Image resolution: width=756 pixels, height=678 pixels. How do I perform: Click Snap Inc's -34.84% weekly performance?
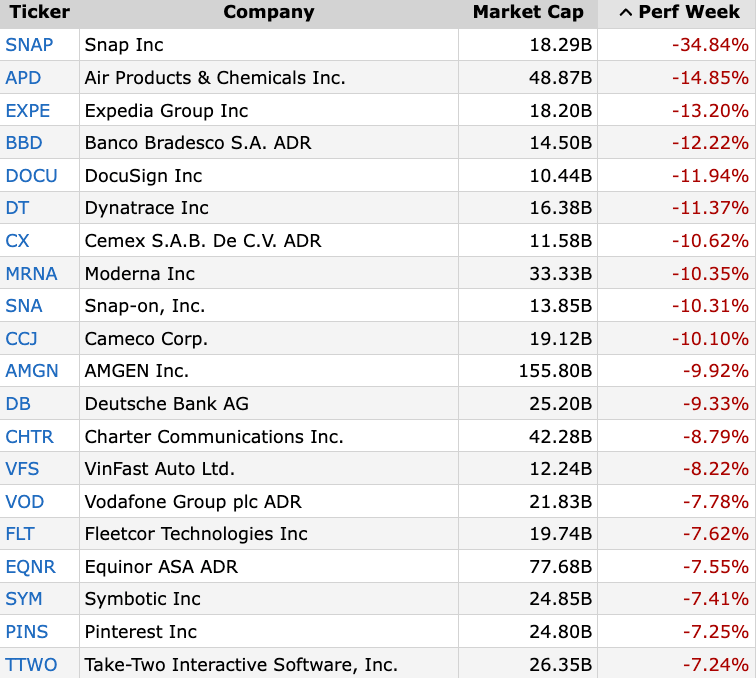coord(710,45)
